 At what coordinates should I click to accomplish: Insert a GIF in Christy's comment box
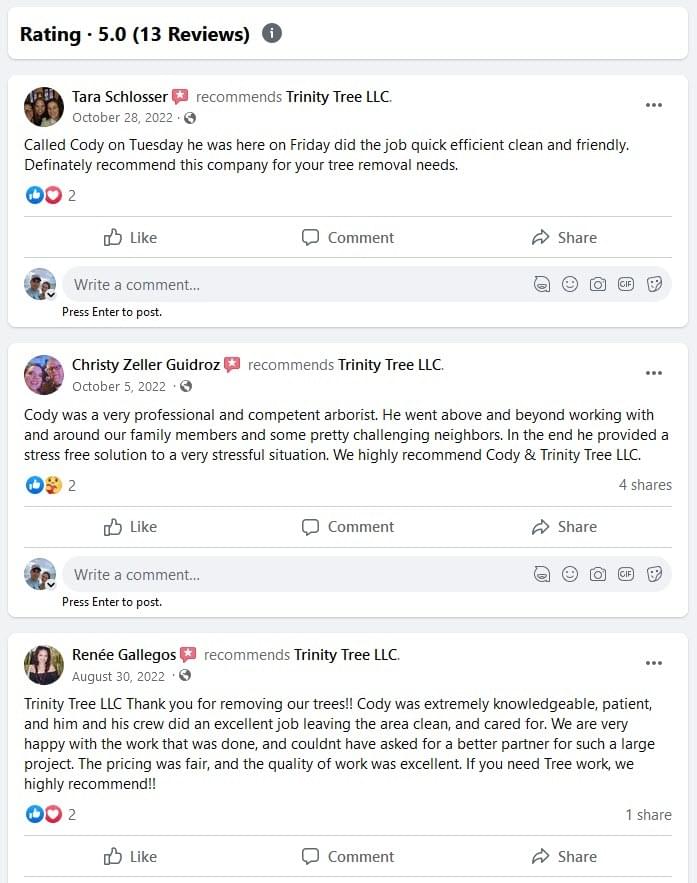626,574
